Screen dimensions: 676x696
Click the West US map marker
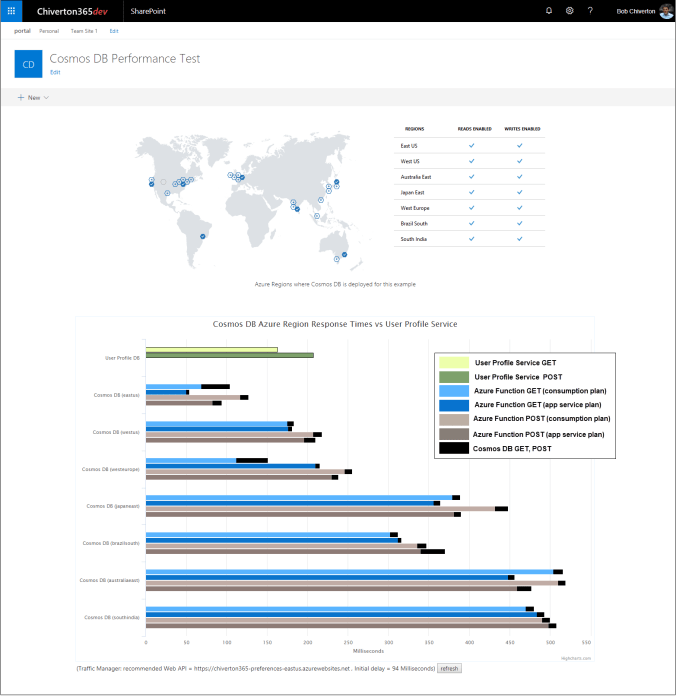pyautogui.click(x=152, y=184)
